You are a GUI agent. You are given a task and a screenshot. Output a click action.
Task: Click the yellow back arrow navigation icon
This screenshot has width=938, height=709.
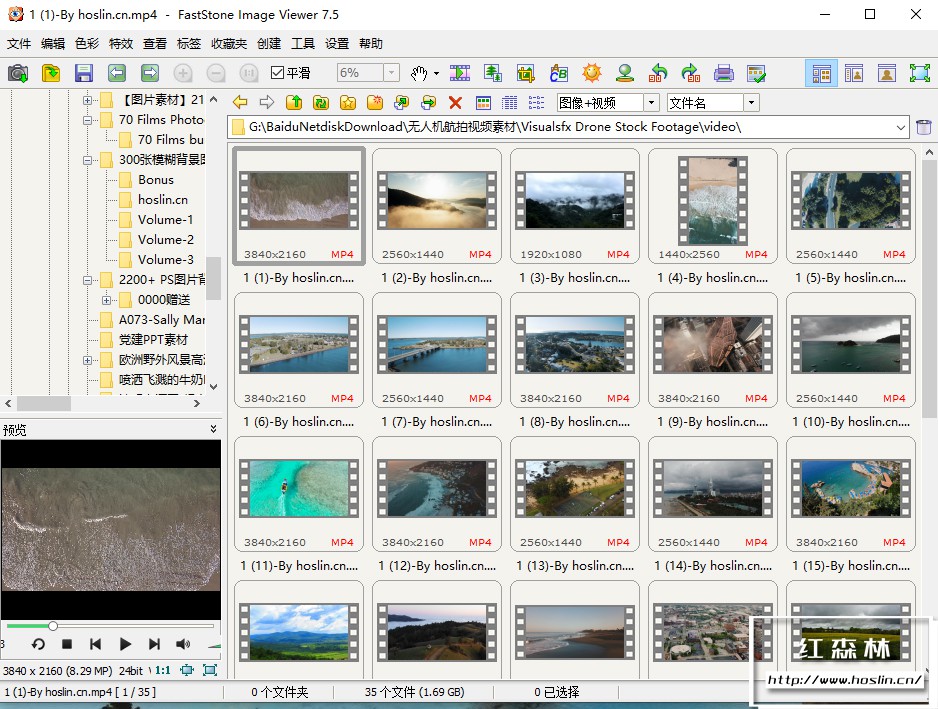coord(240,102)
